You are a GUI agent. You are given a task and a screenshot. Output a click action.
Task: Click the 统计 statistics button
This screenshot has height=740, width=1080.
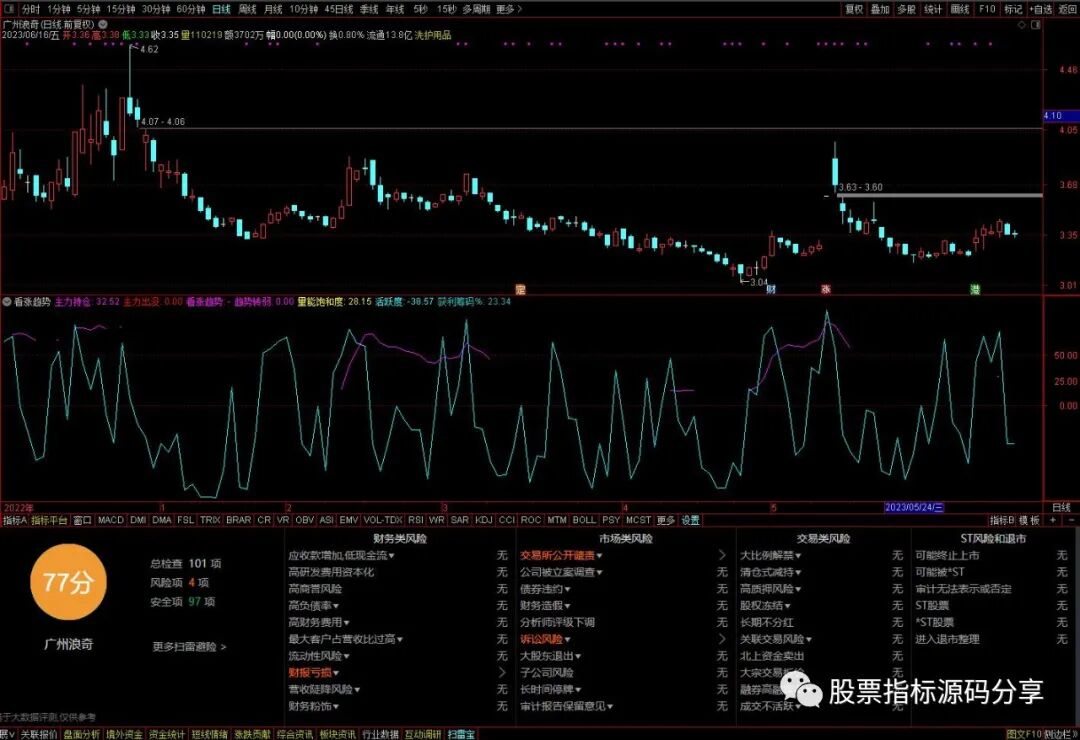click(933, 9)
